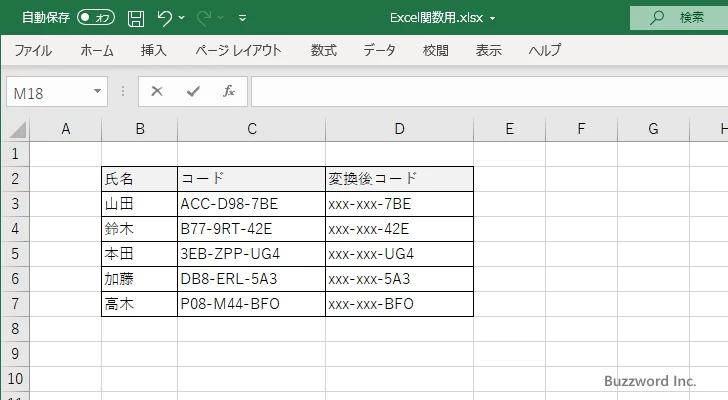Select row 5 header
Screen dimensions: 728x400
(x=15, y=254)
